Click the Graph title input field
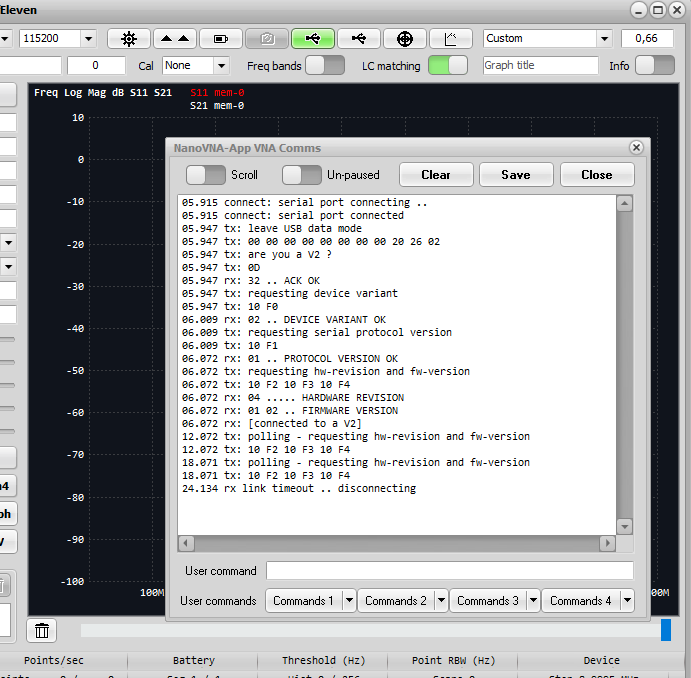Image resolution: width=691 pixels, height=678 pixels. pyautogui.click(x=541, y=66)
